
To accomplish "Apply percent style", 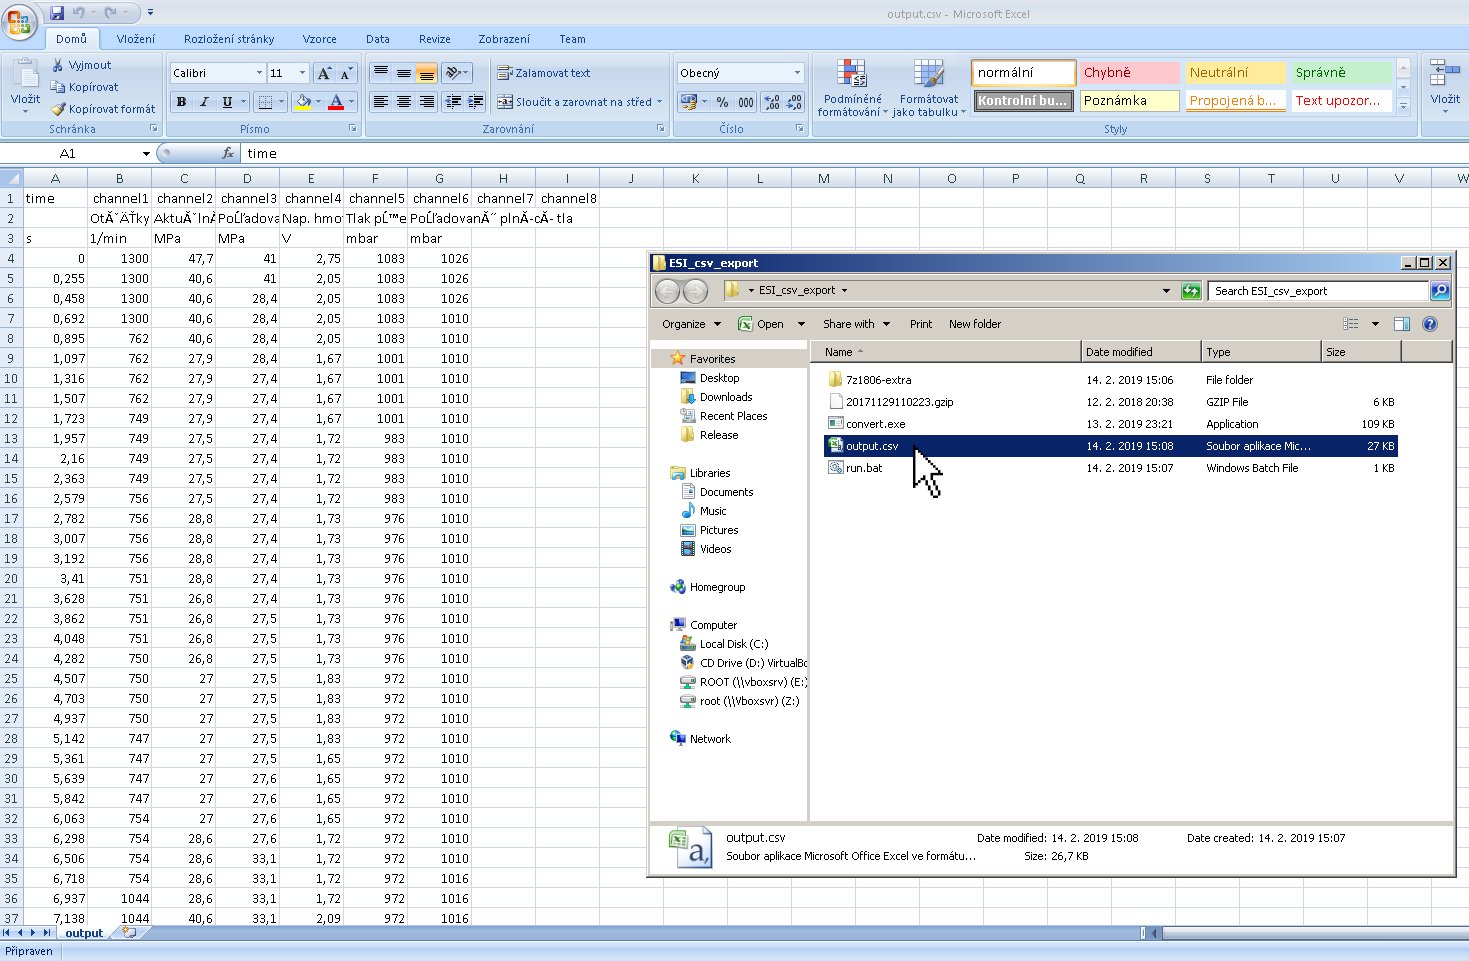I will (722, 102).
